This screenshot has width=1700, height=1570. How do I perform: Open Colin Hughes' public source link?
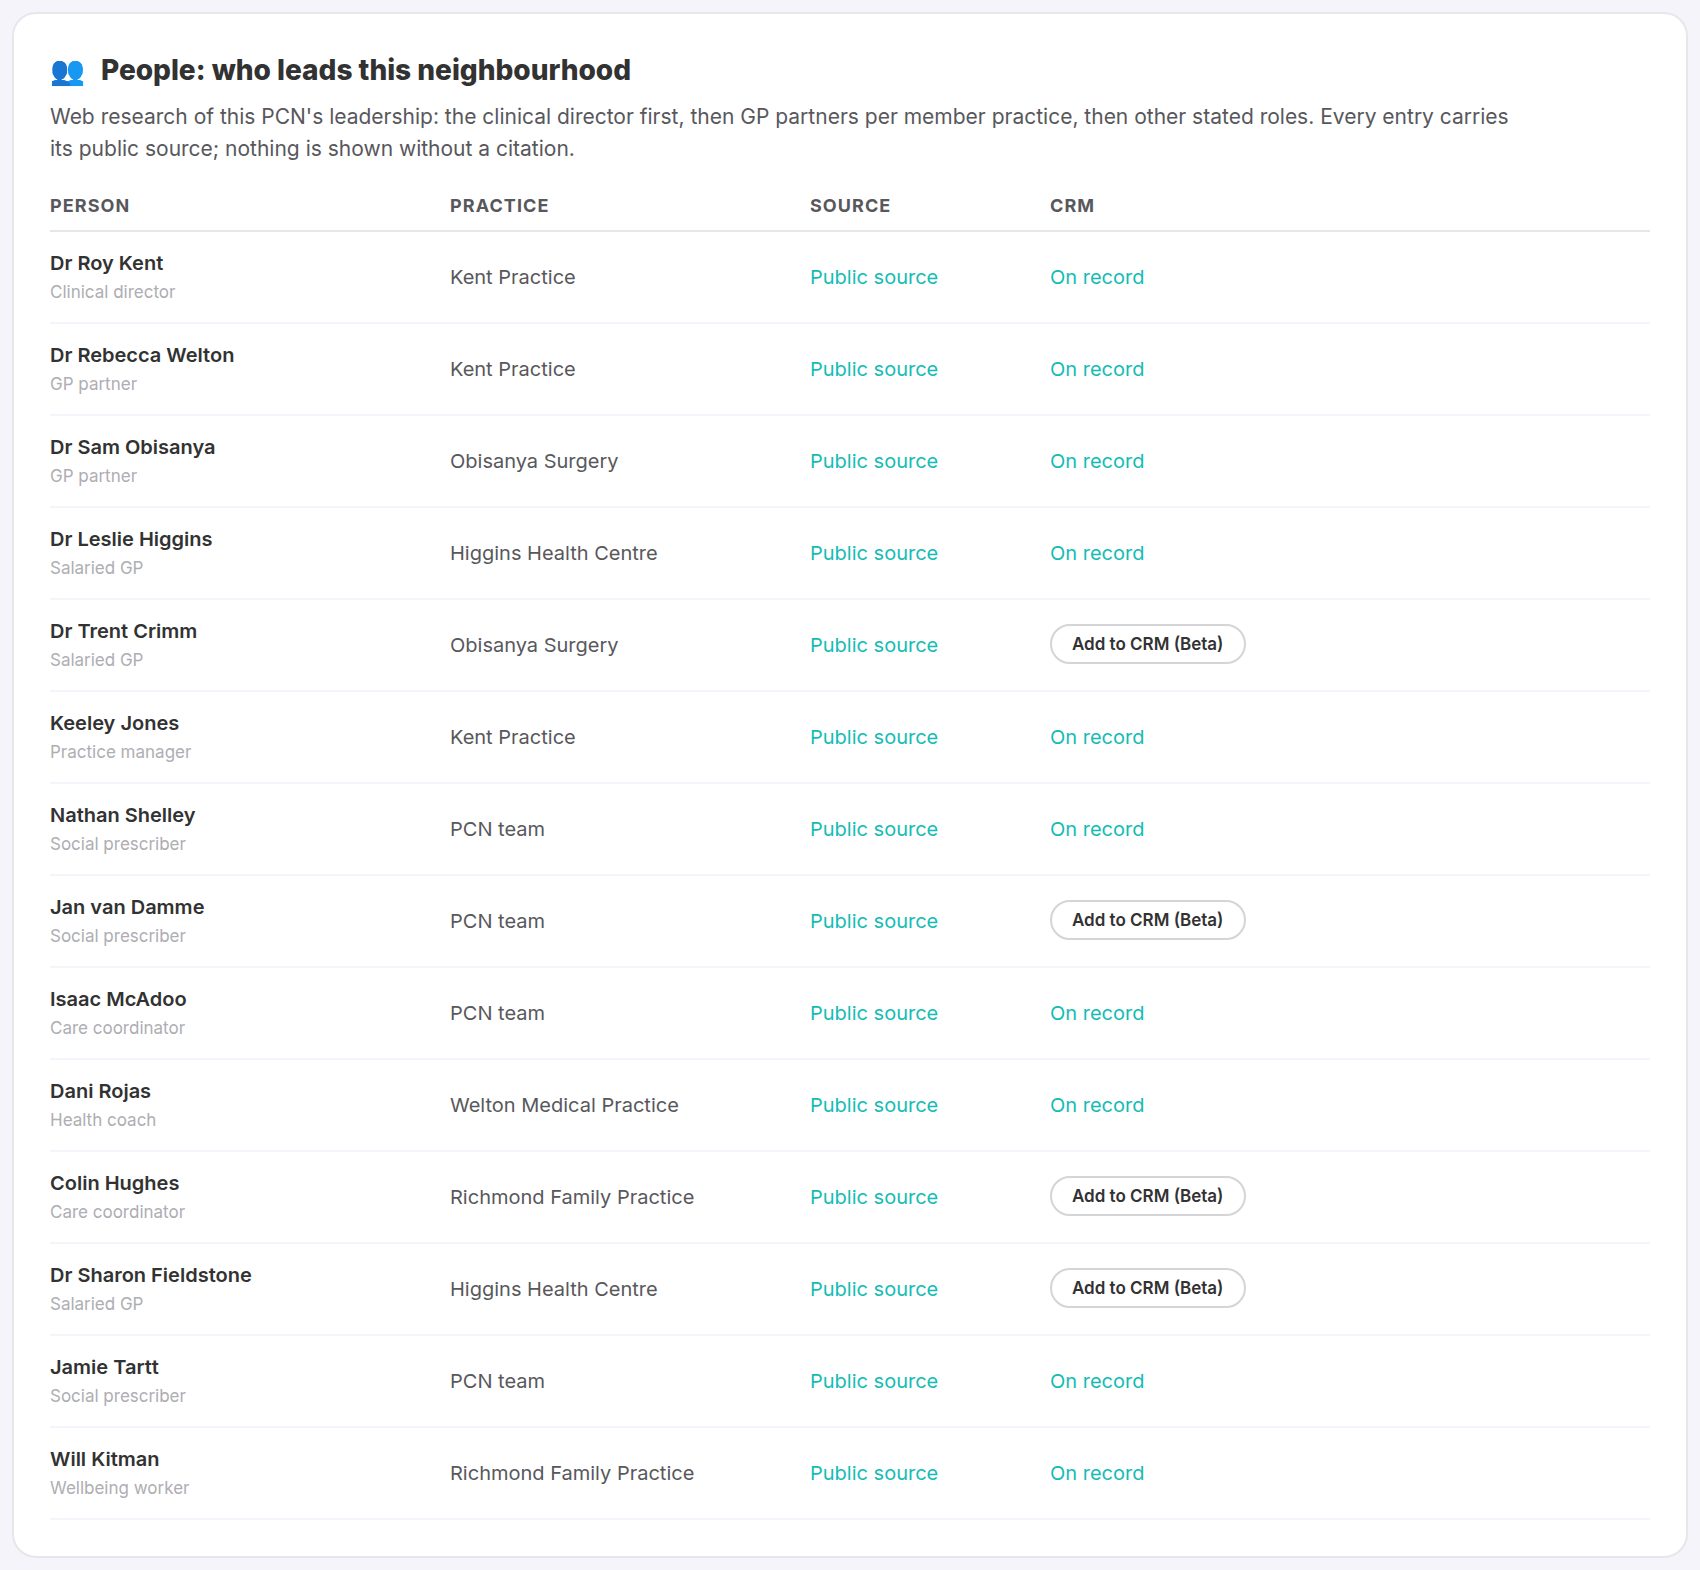[874, 1197]
